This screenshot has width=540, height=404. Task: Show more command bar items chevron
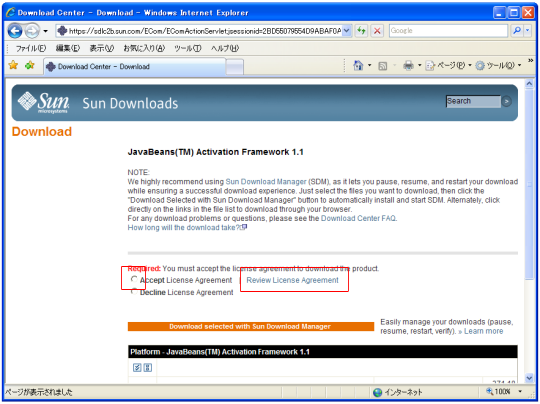tap(530, 61)
